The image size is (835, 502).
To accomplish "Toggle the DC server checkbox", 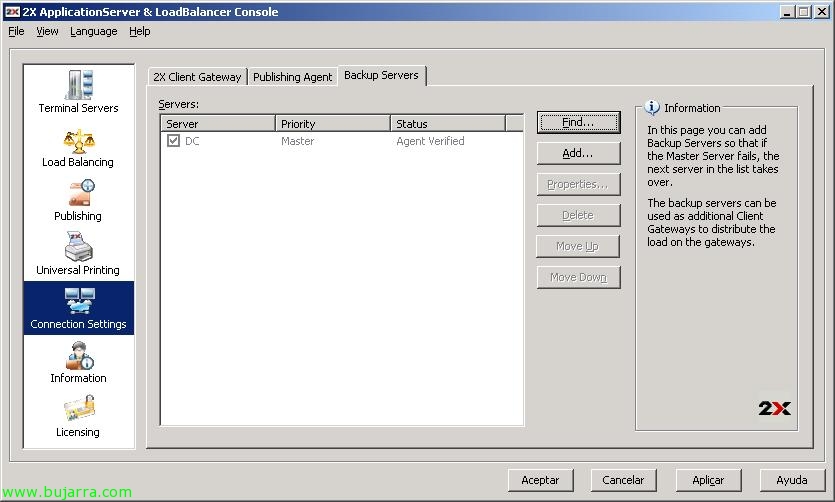I will pyautogui.click(x=173, y=141).
